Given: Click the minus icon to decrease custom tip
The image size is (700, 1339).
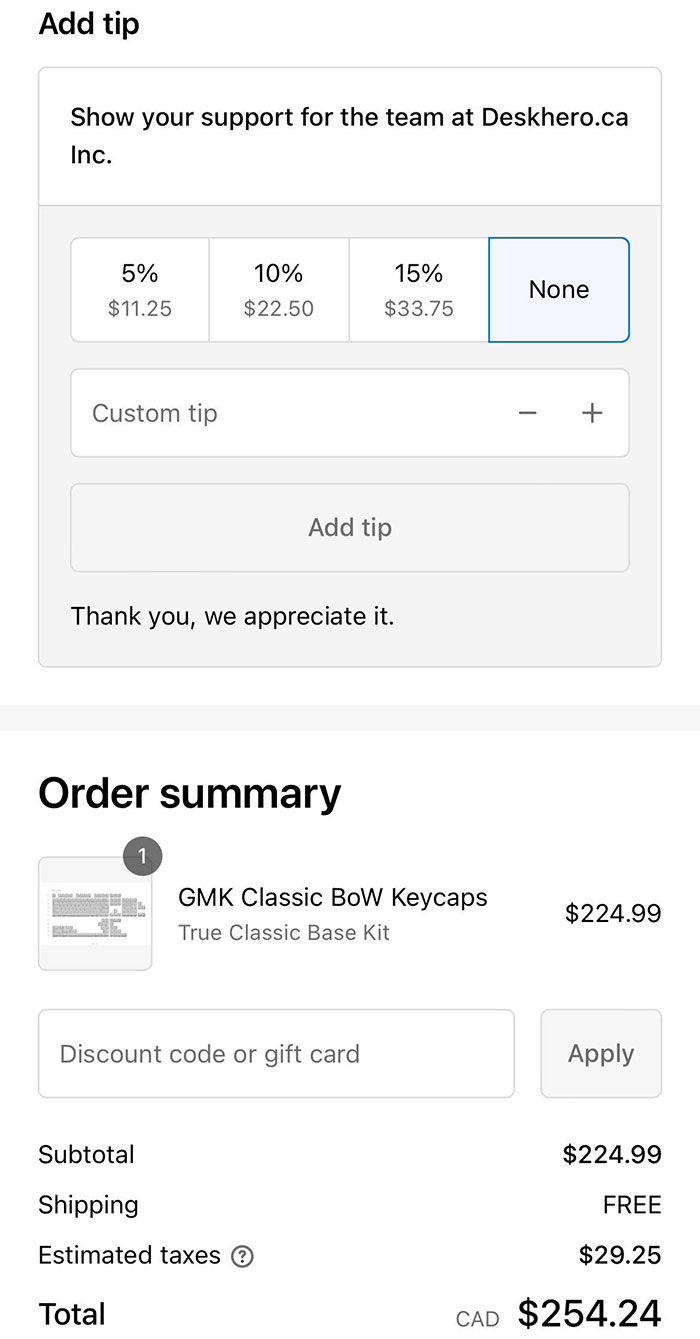Looking at the screenshot, I should [x=528, y=412].
